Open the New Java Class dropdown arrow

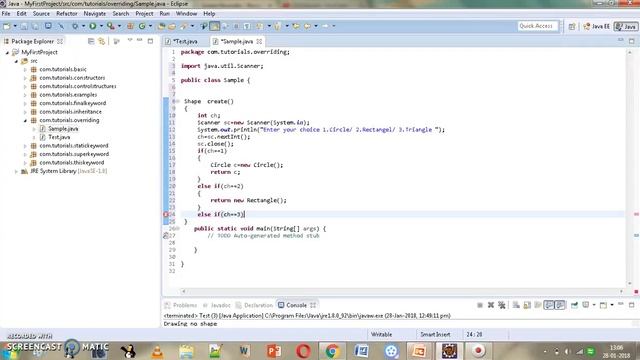[x=150, y=26]
